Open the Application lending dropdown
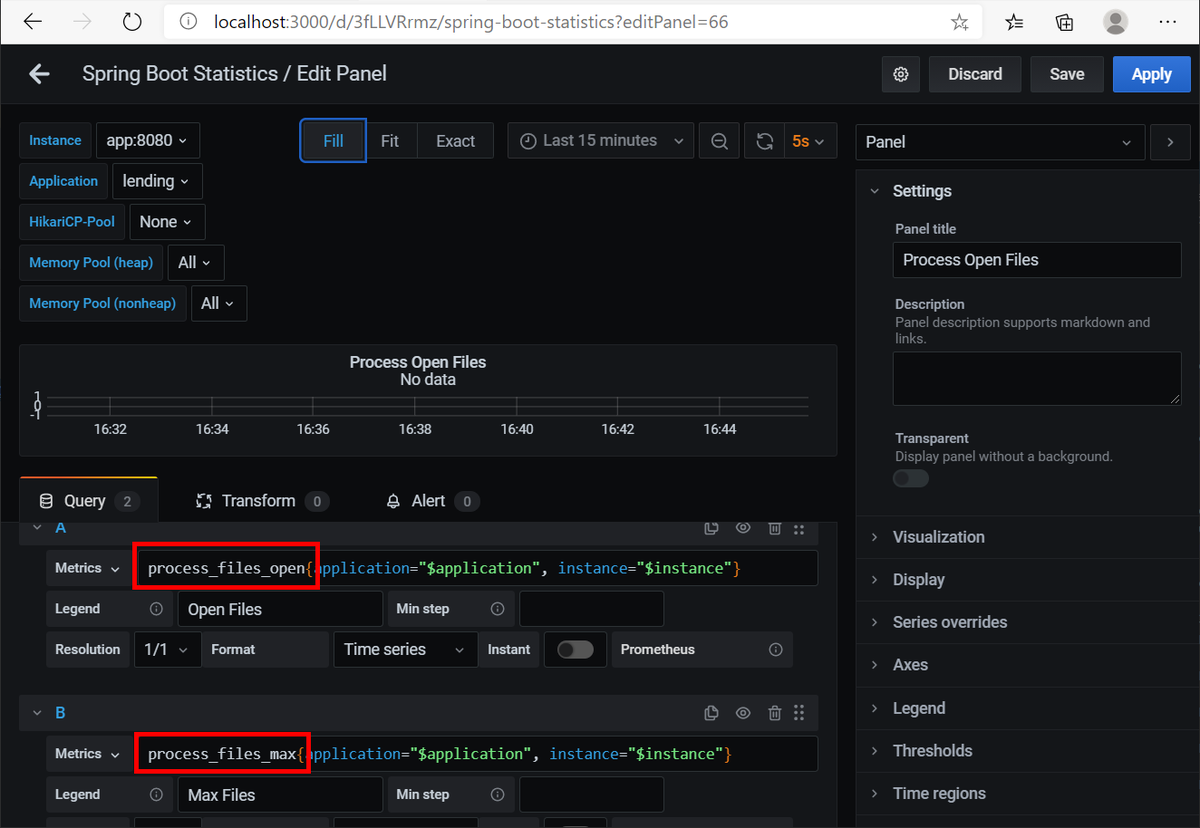Viewport: 1200px width, 828px height. coord(157,181)
